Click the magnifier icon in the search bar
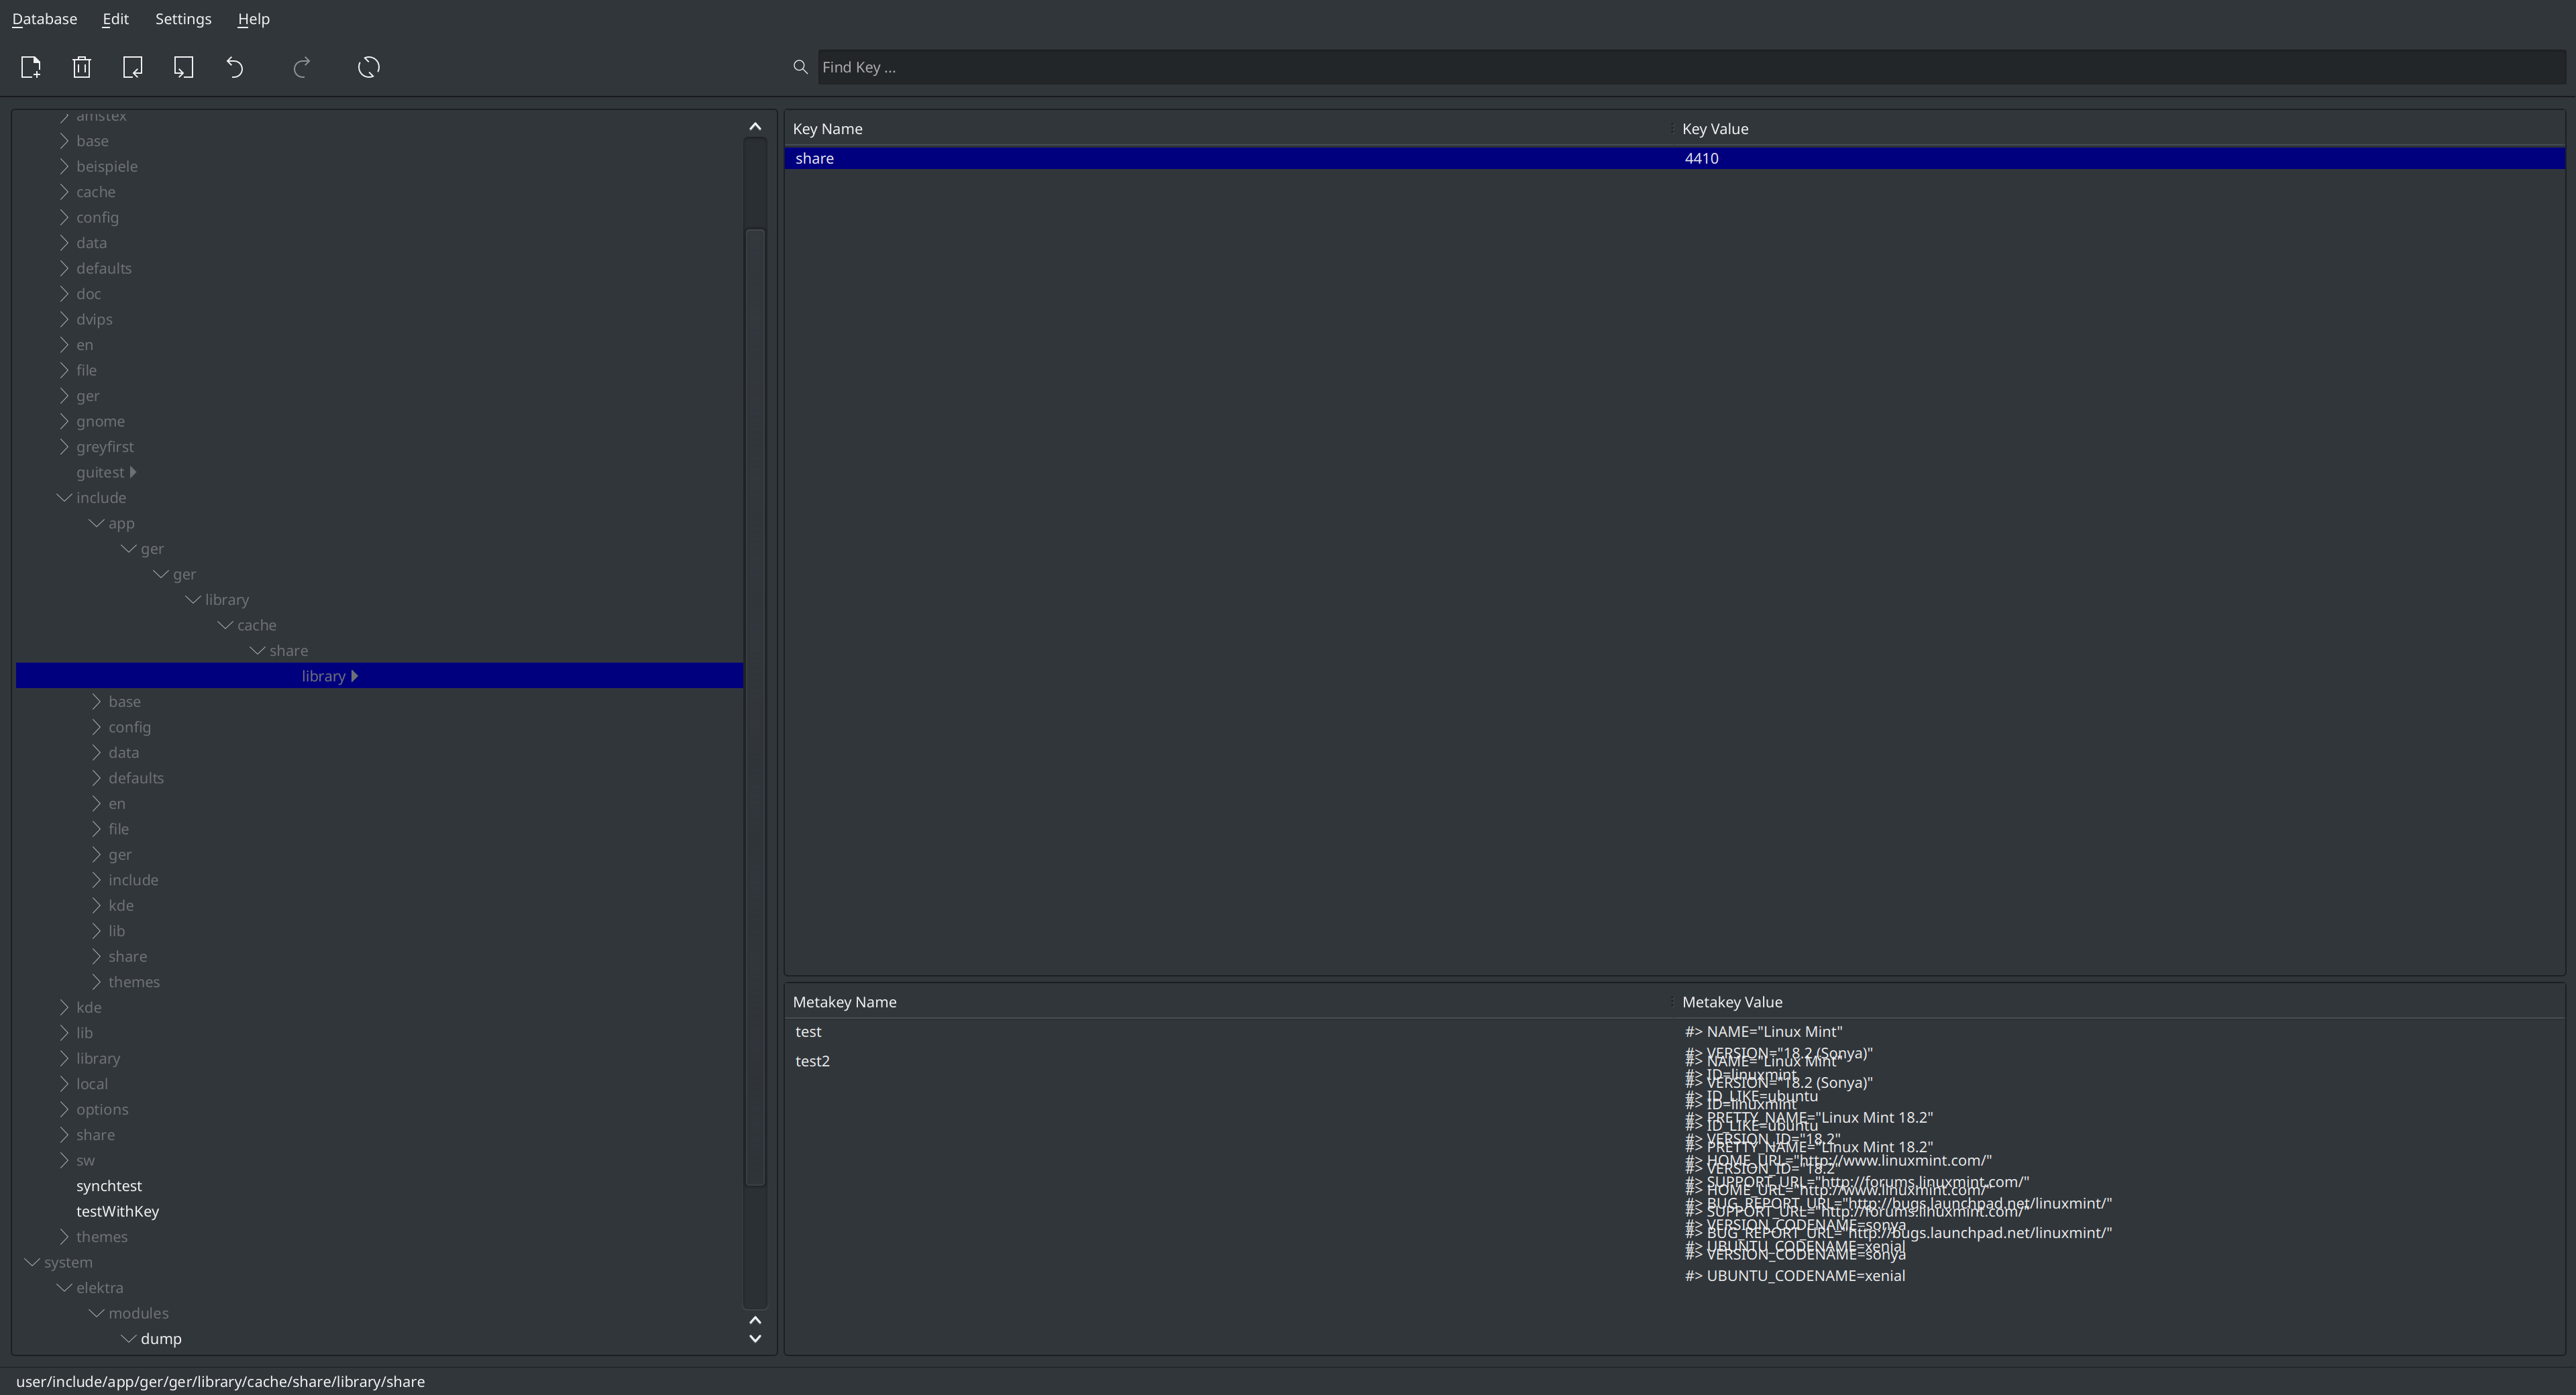This screenshot has width=2576, height=1395. coord(800,67)
